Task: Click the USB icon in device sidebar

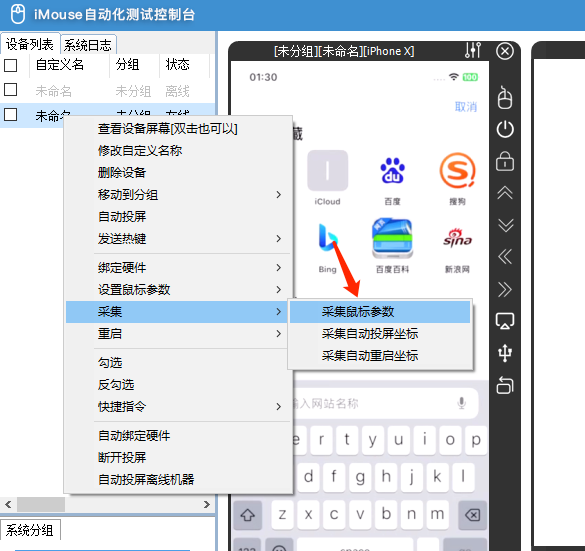Action: coord(505,353)
